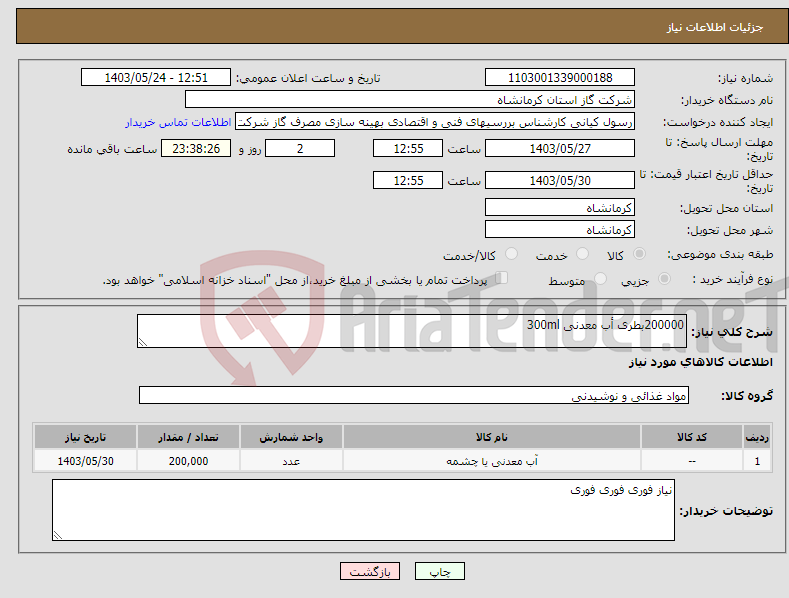
Task: Click the remaining time field 23:38:26
Action: 196,148
